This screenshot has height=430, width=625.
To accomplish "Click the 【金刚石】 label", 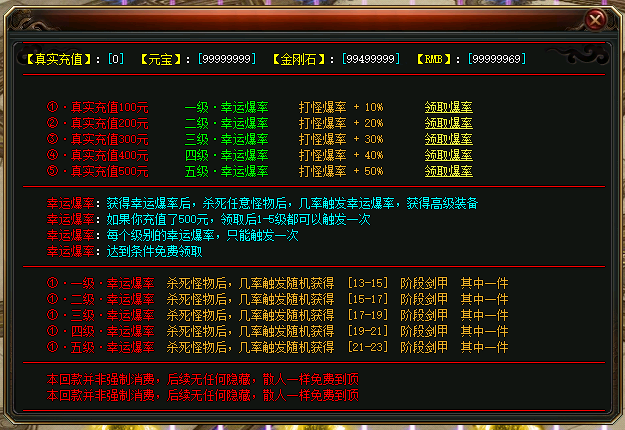I will [298, 59].
